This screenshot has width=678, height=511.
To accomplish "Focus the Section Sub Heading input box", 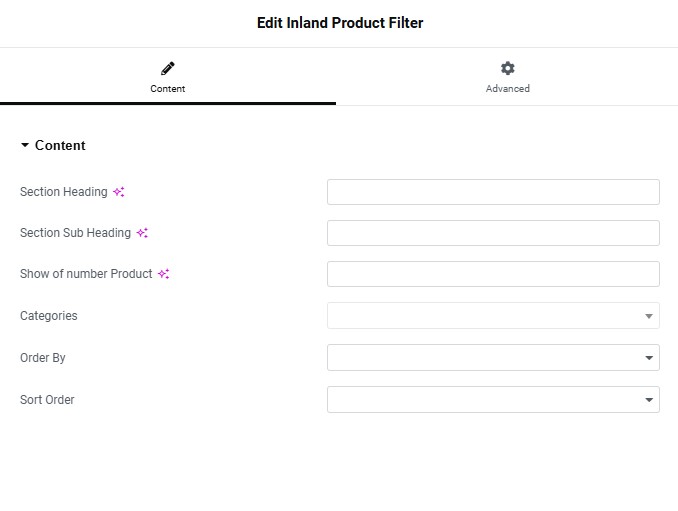I will click(493, 233).
